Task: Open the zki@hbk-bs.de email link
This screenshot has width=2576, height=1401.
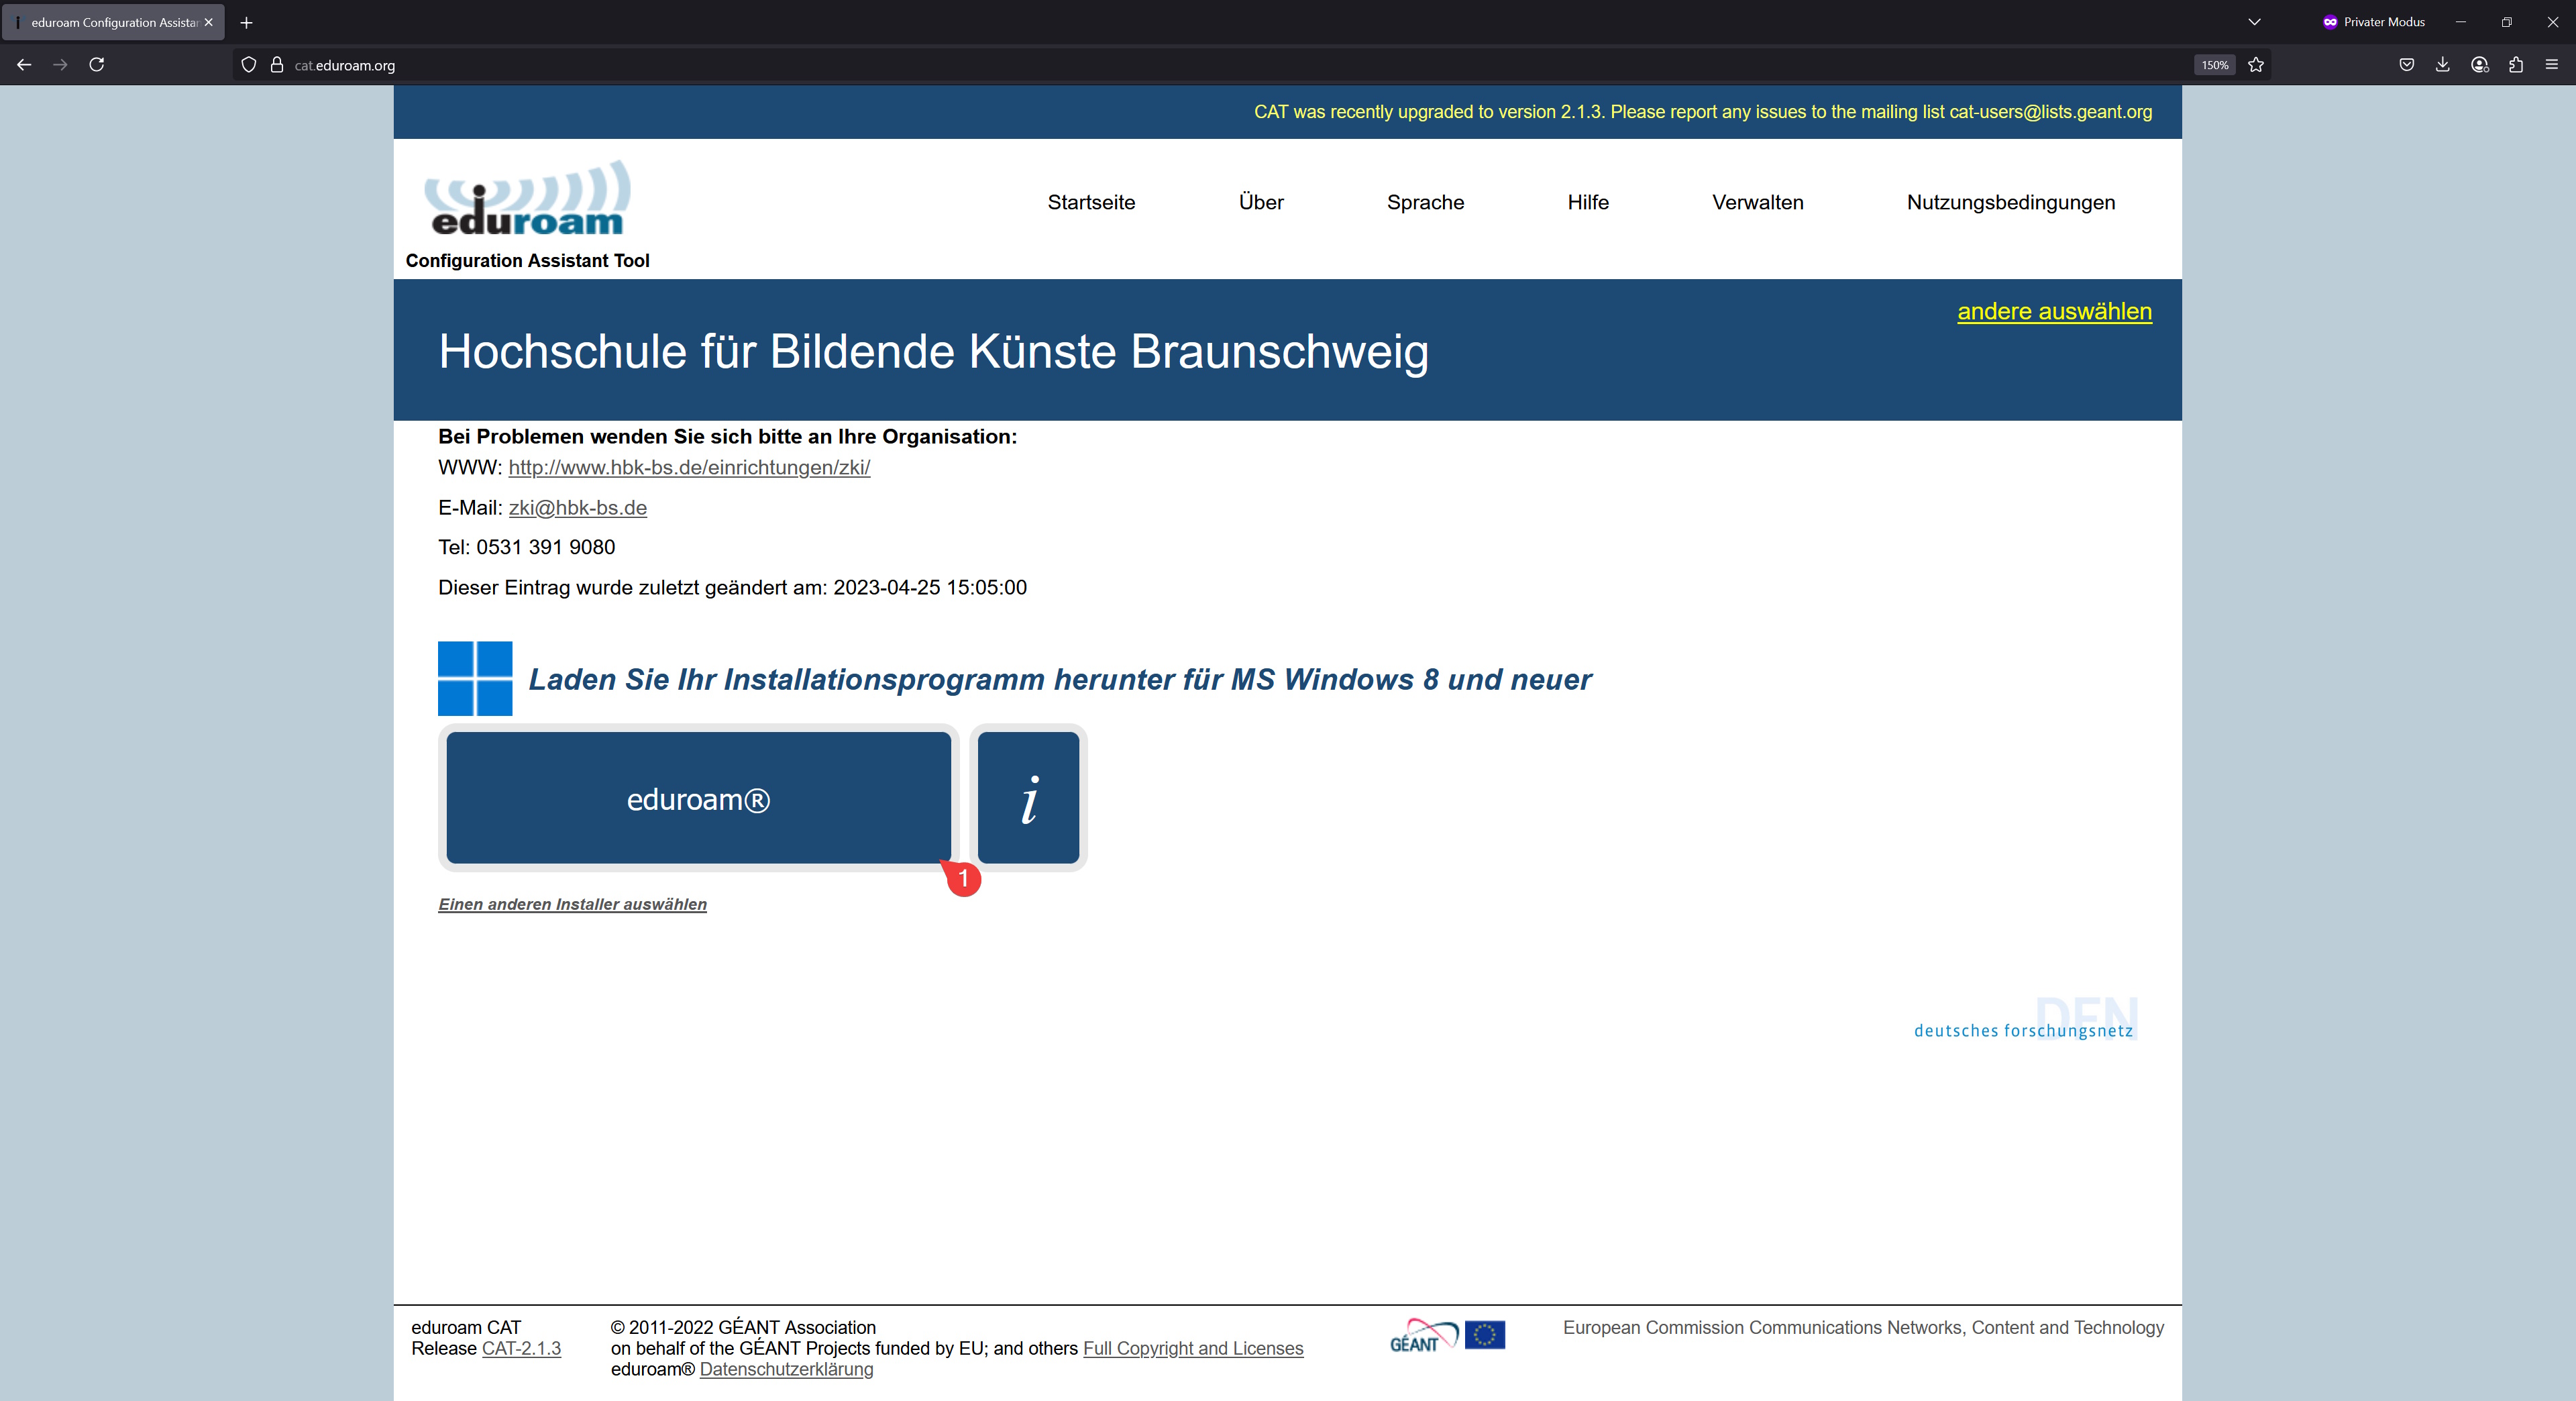Action: (x=577, y=508)
